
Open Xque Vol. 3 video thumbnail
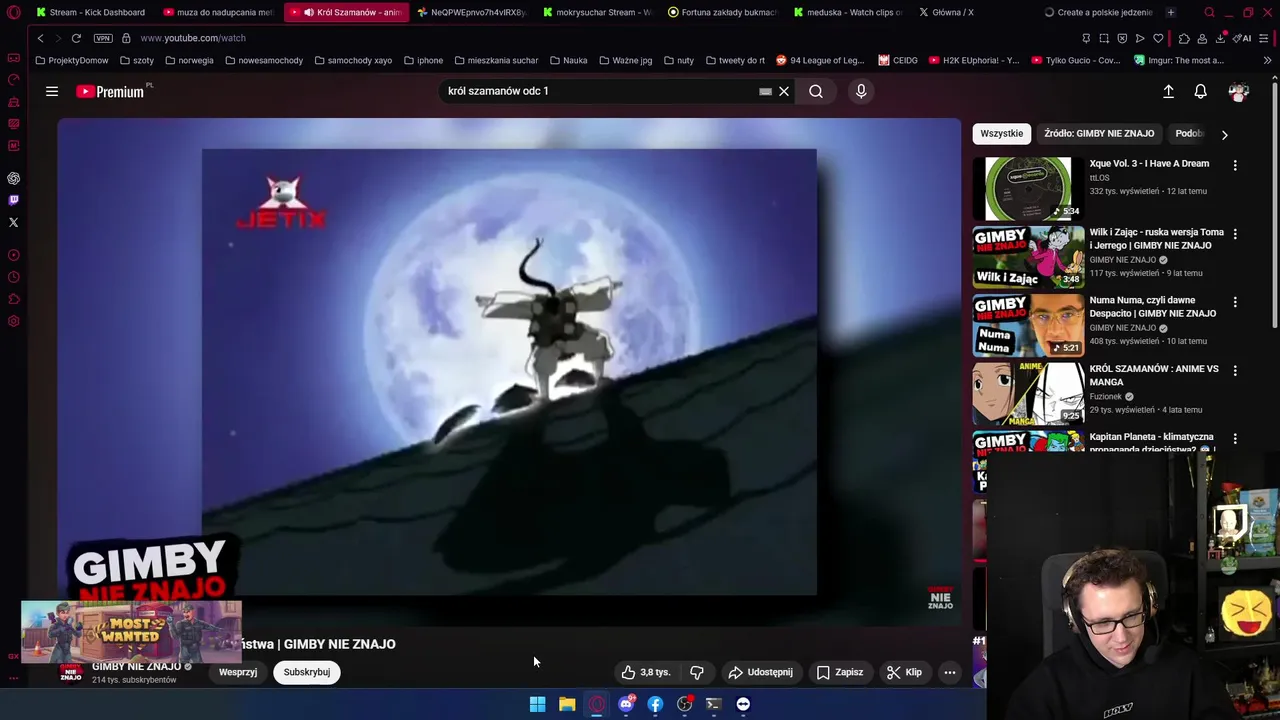(1028, 188)
